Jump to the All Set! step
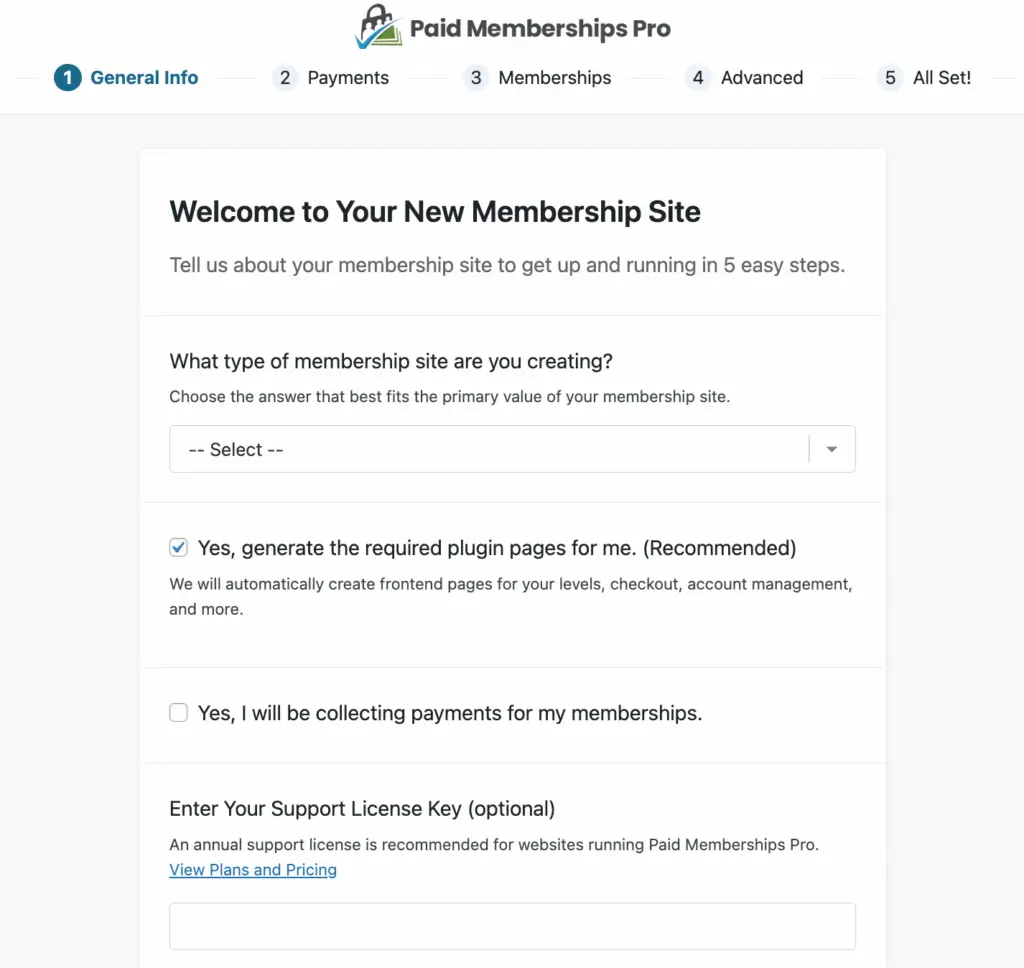The height and width of the screenshot is (968, 1024). 942,77
